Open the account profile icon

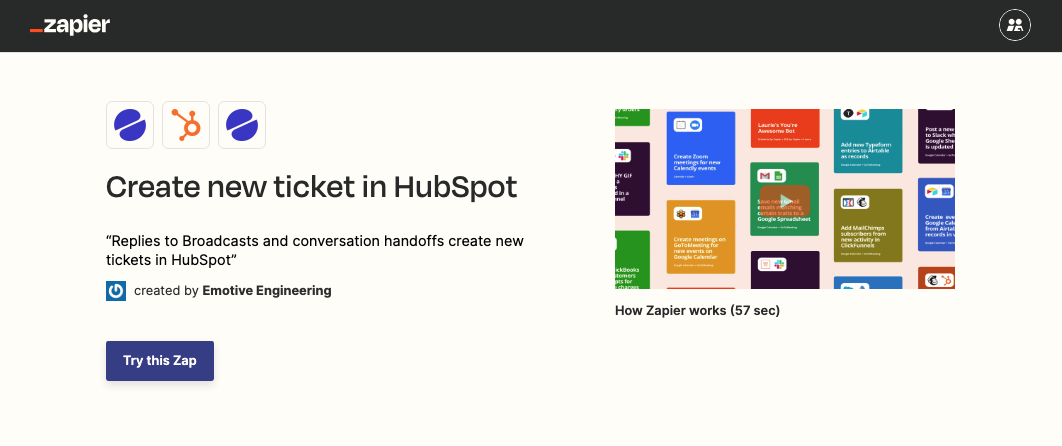click(1015, 26)
